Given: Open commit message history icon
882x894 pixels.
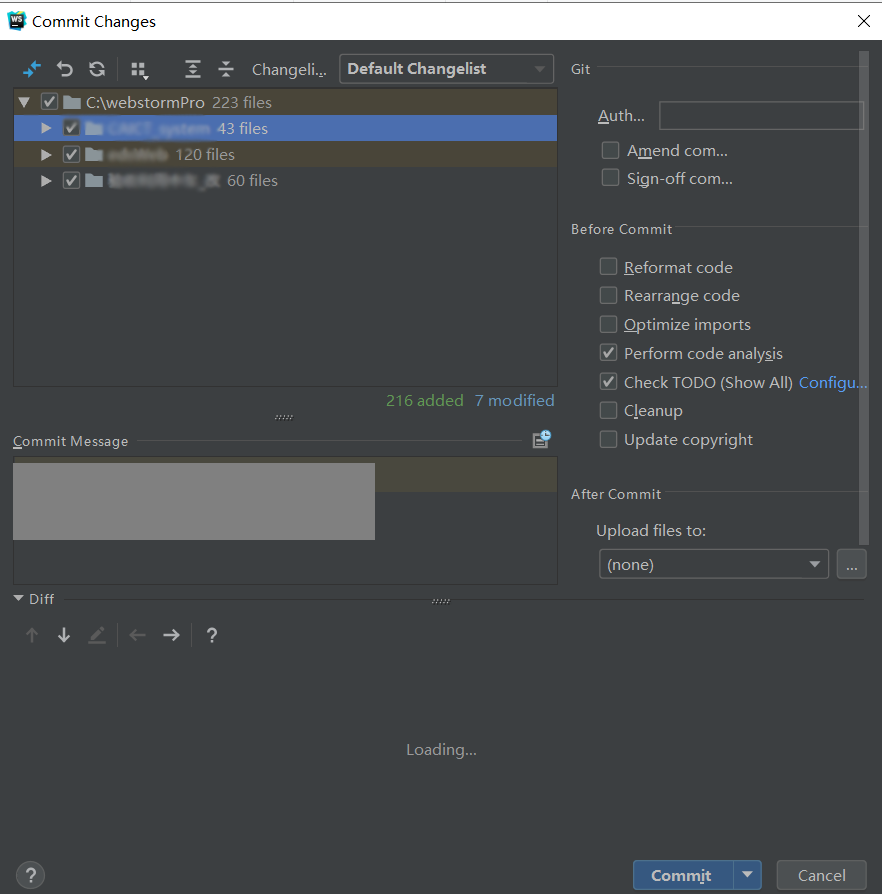Looking at the screenshot, I should pos(541,439).
